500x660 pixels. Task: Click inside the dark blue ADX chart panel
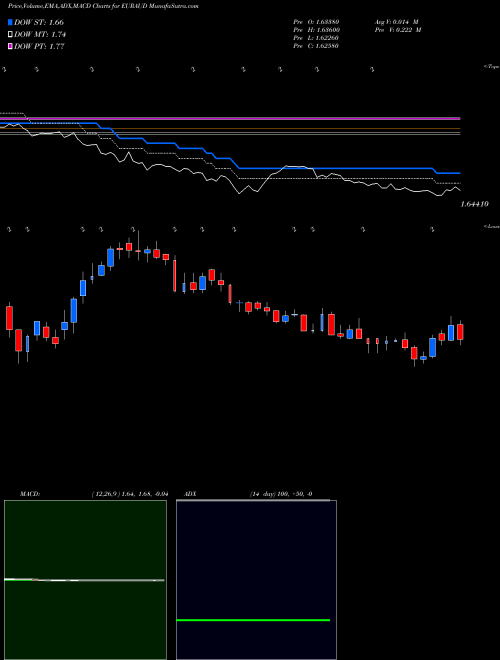click(256, 580)
